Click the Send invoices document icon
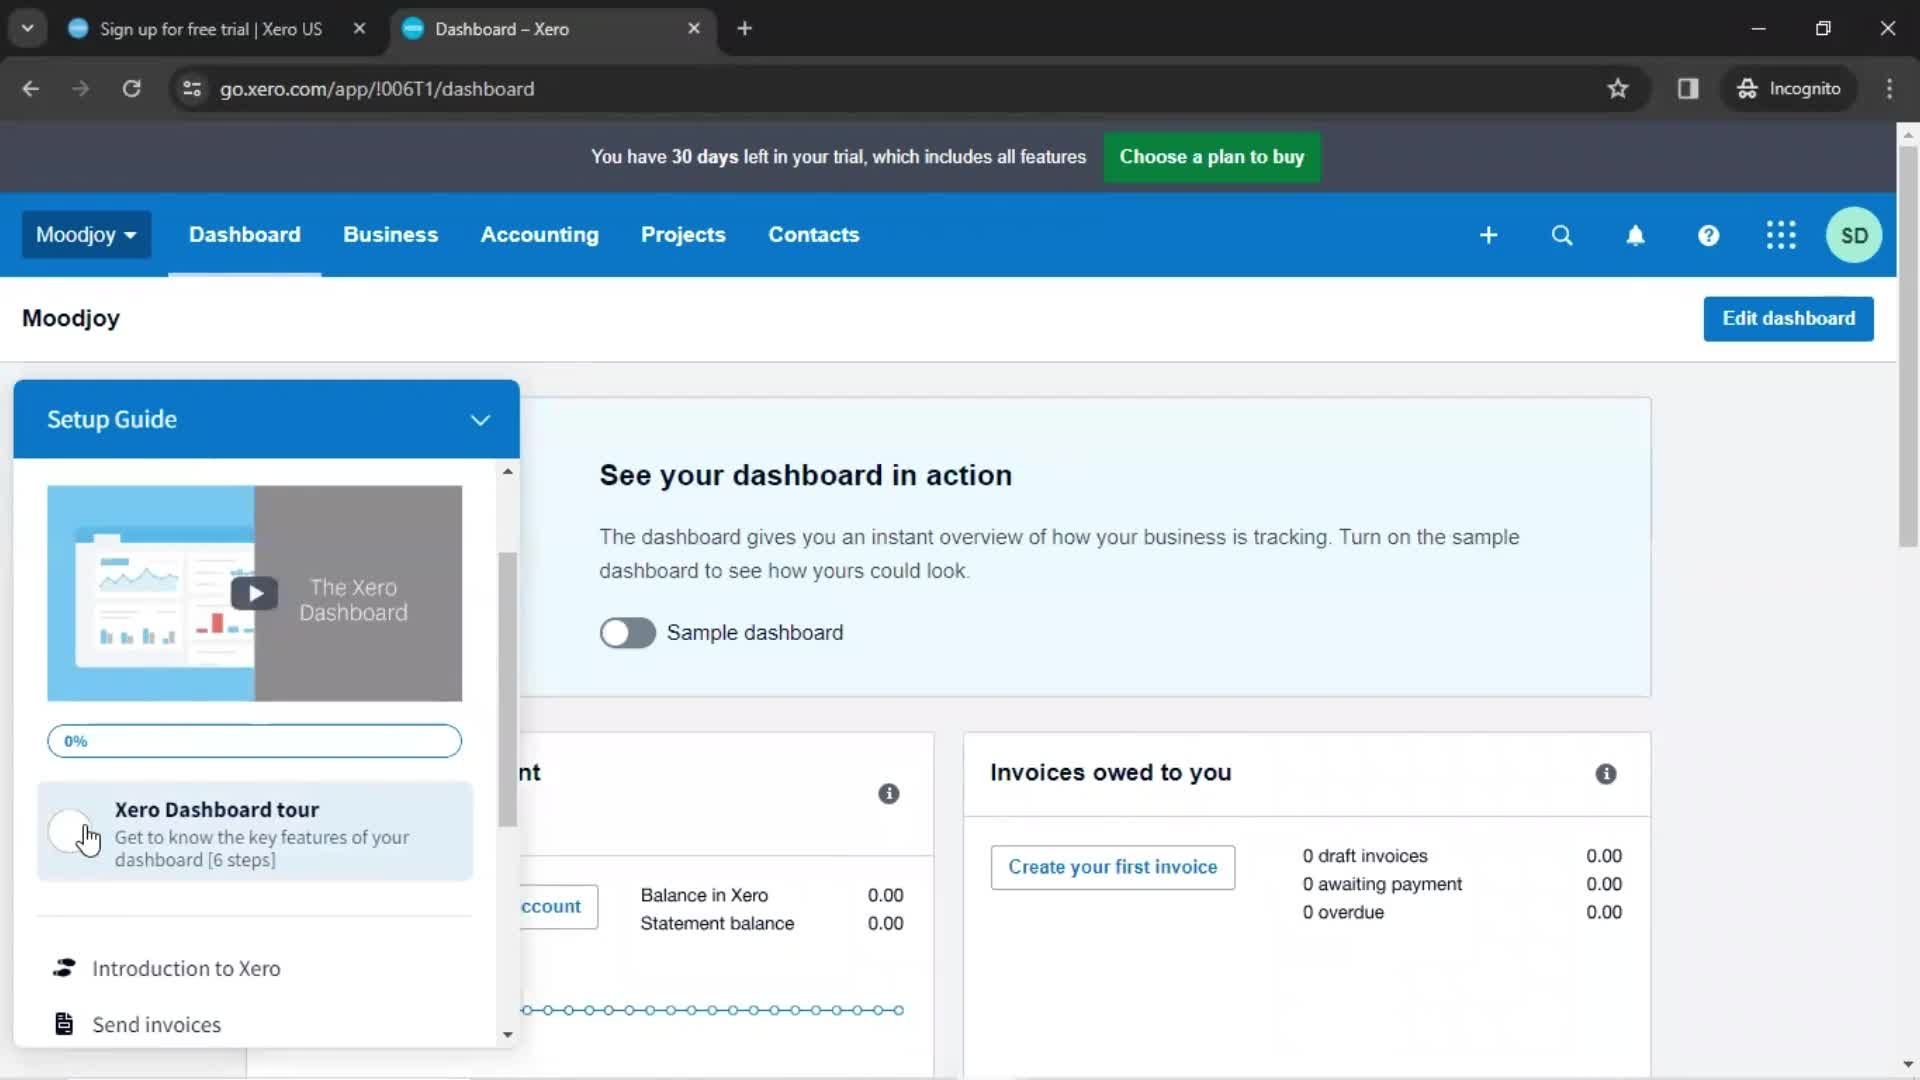The width and height of the screenshot is (1920, 1080). click(64, 1024)
